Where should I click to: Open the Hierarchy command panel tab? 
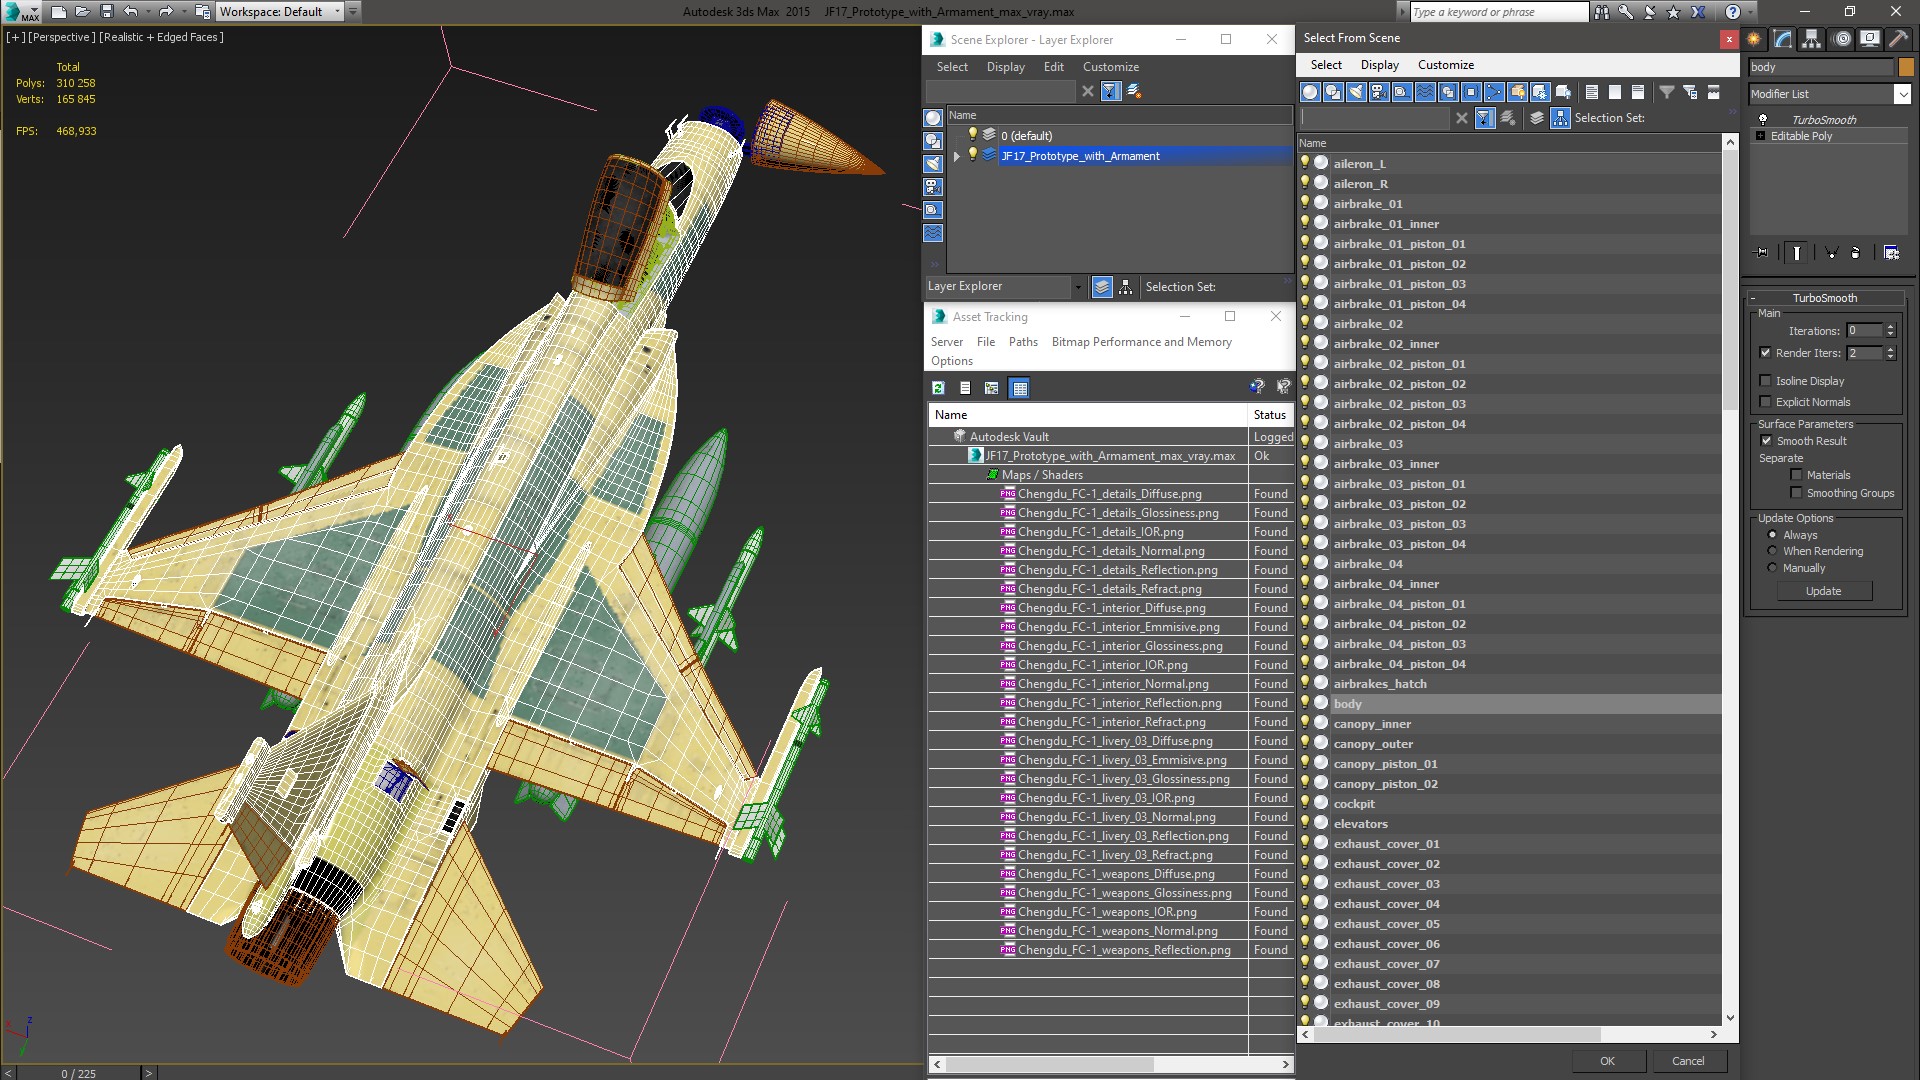pos(1812,39)
